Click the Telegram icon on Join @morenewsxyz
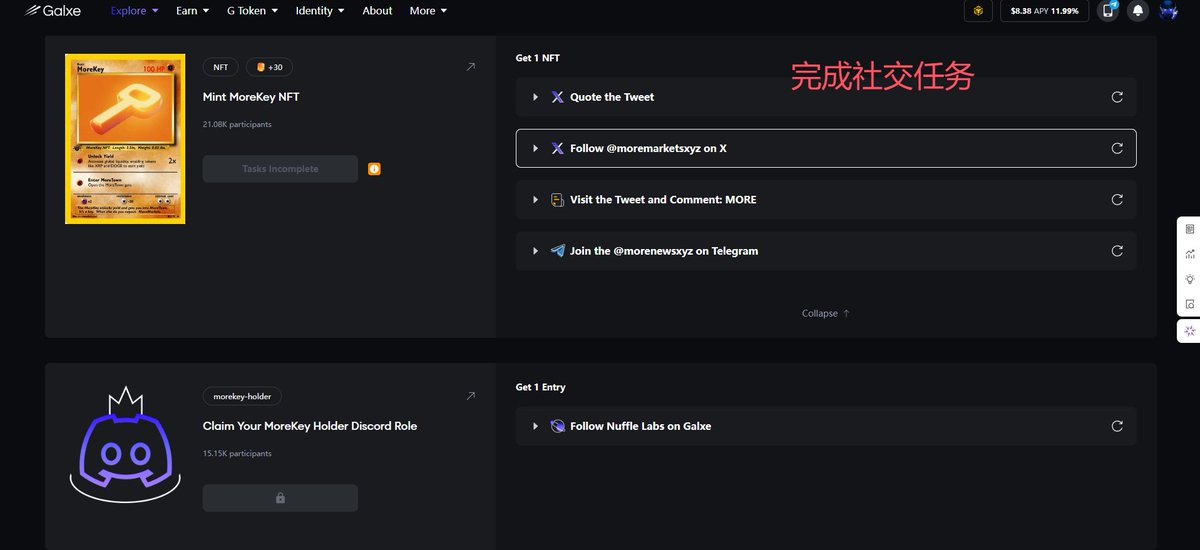This screenshot has width=1200, height=550. click(x=558, y=251)
